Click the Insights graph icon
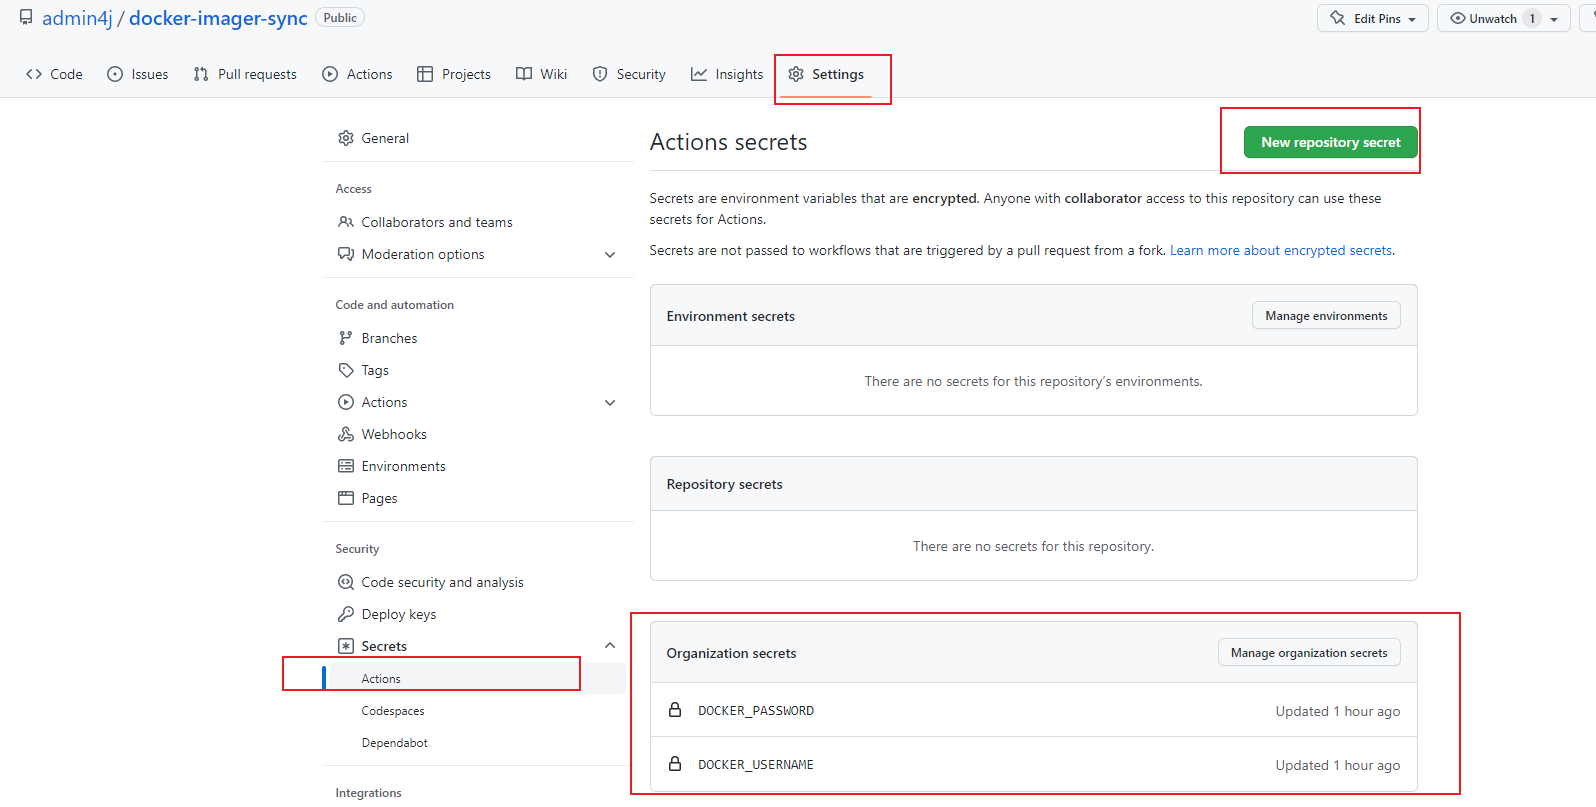 (x=699, y=74)
